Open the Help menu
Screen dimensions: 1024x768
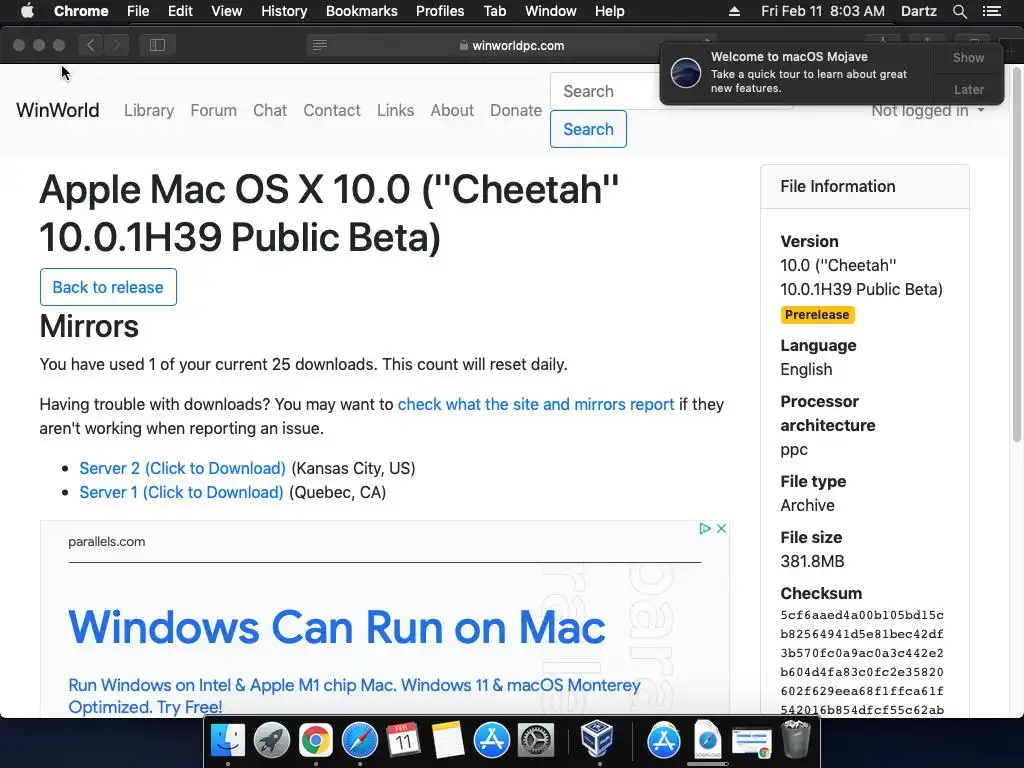609,11
